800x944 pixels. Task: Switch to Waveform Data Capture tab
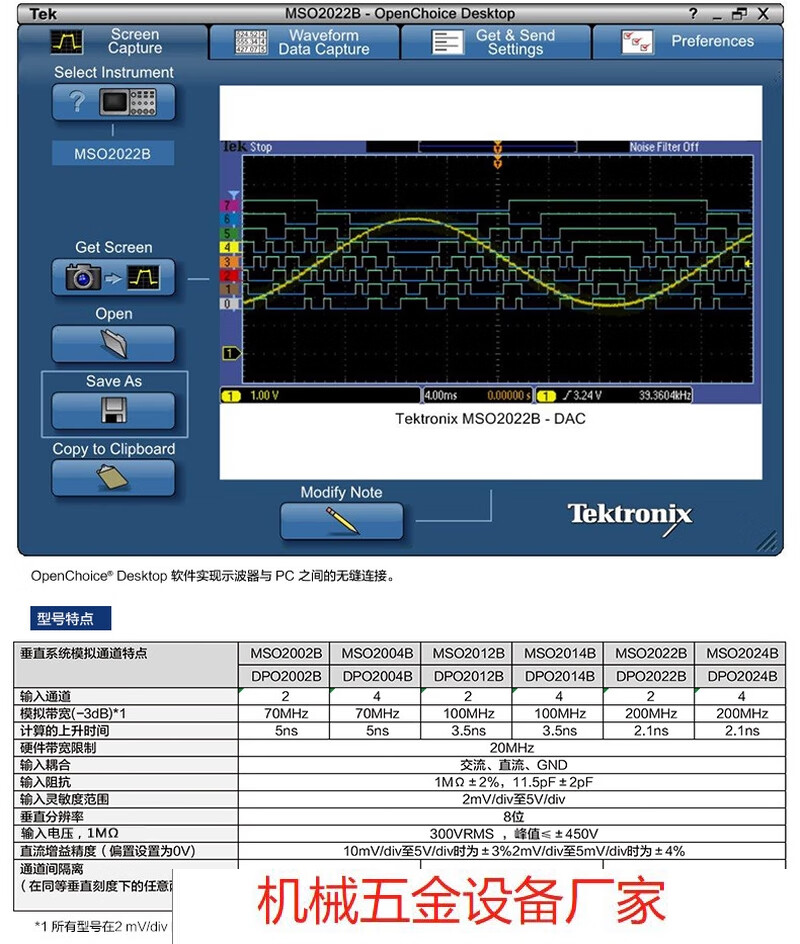304,42
